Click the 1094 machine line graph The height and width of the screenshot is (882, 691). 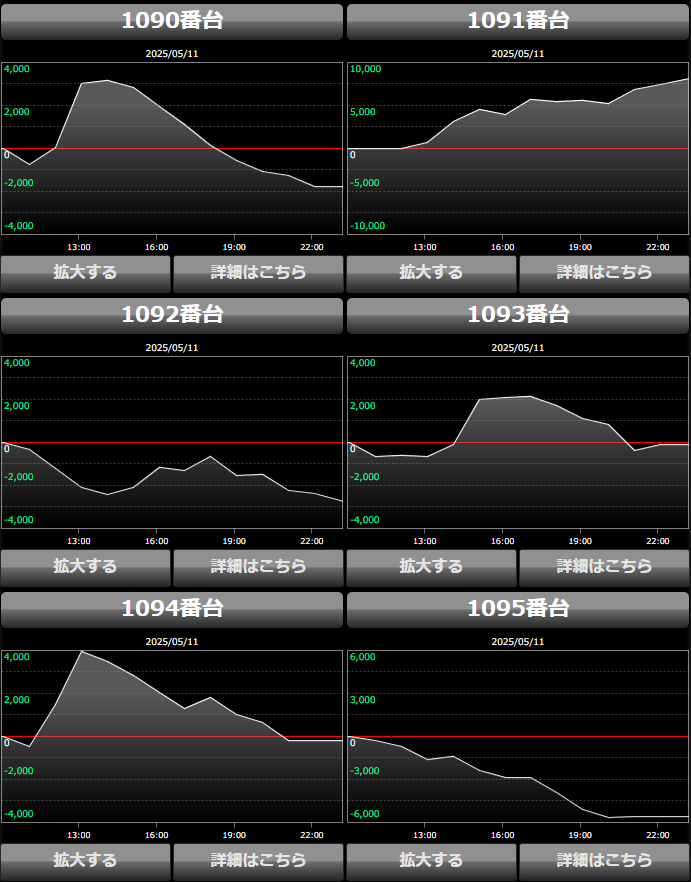(x=172, y=736)
